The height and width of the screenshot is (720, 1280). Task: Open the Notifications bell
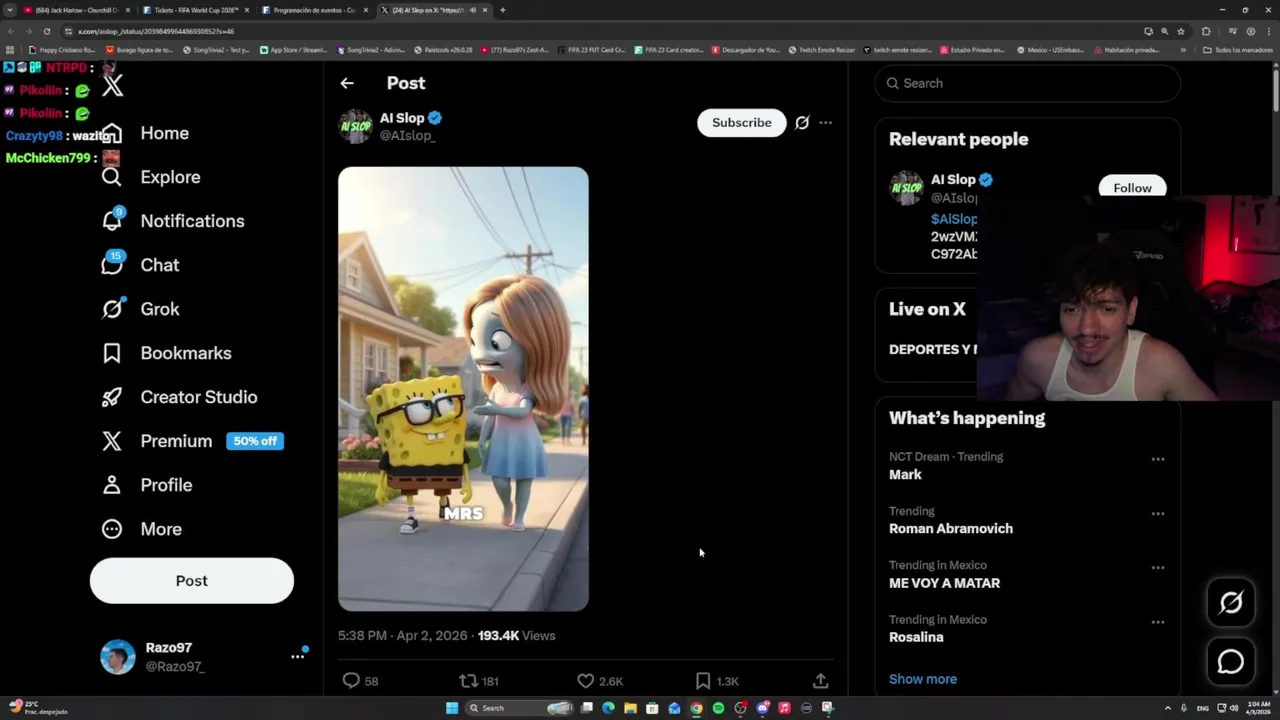(112, 220)
